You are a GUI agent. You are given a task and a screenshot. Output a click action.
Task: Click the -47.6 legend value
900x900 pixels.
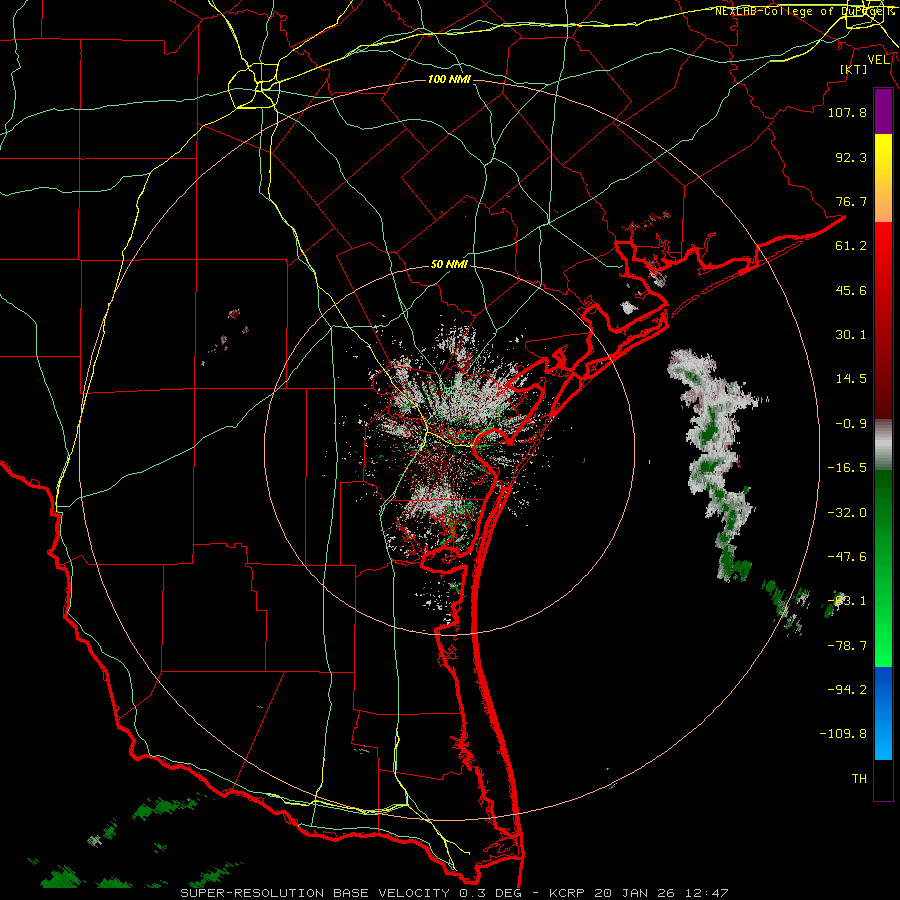pos(847,557)
